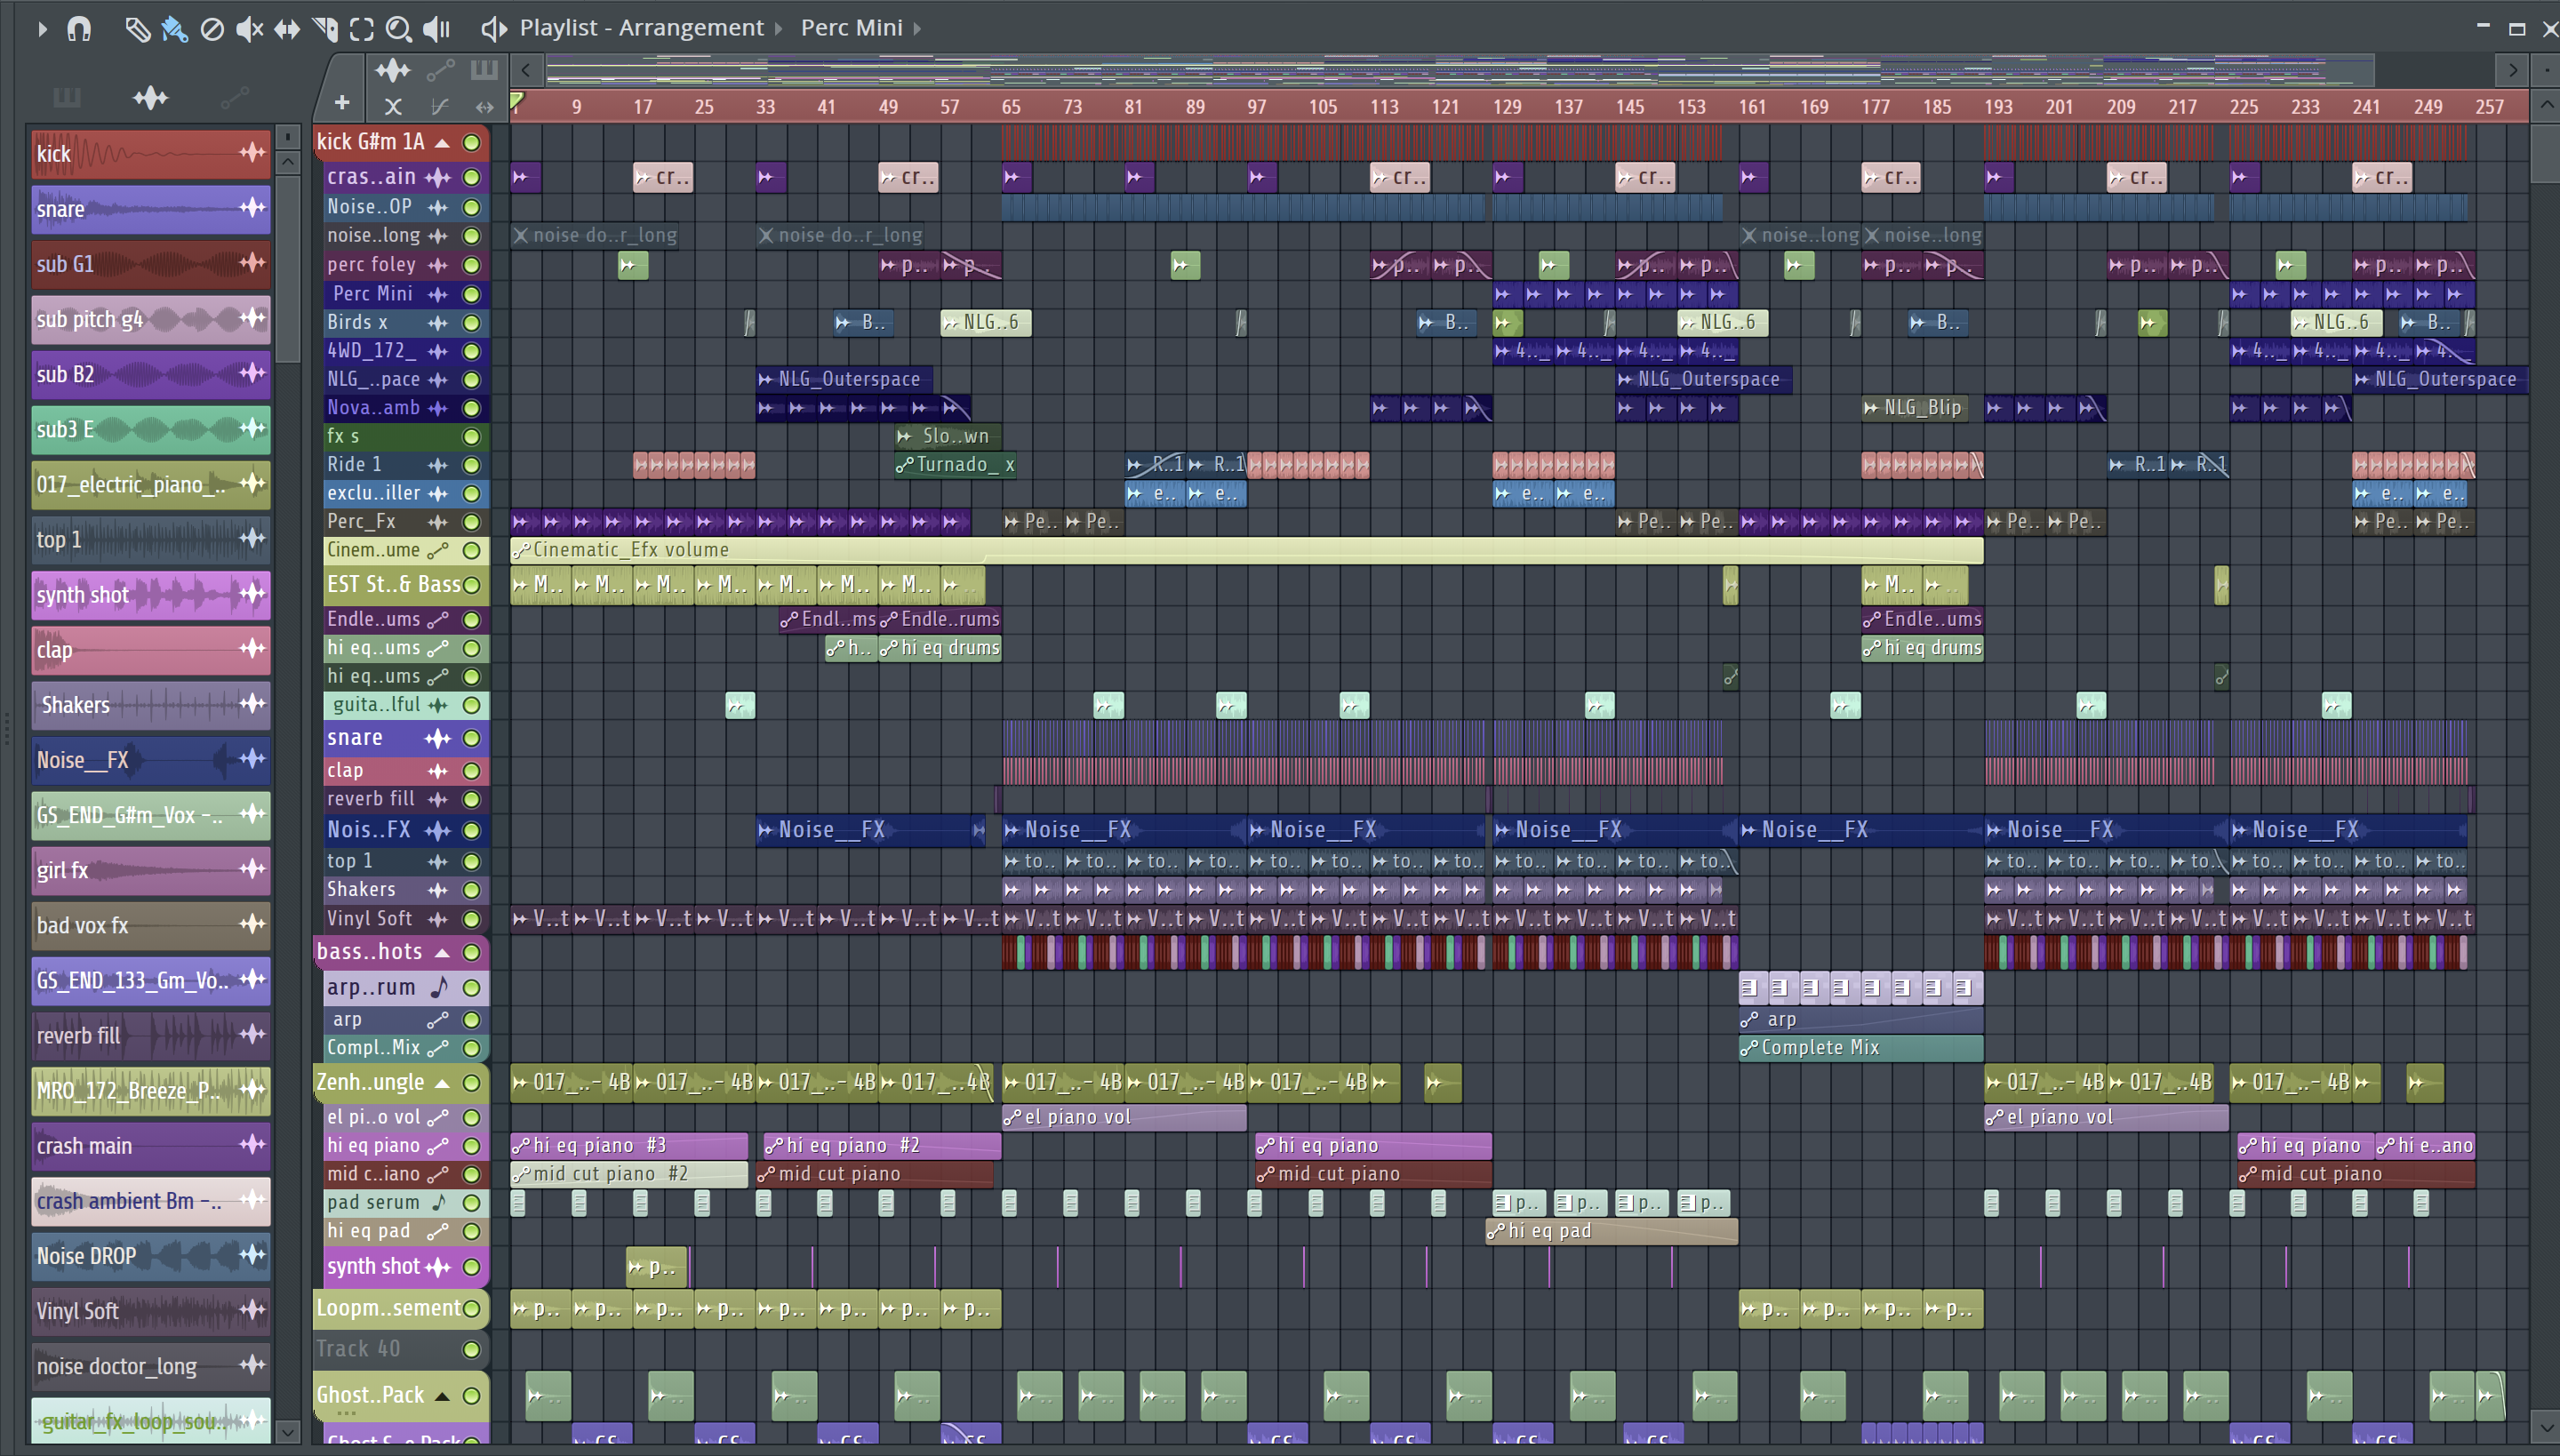Open the playlist options menu arrow

41,28
